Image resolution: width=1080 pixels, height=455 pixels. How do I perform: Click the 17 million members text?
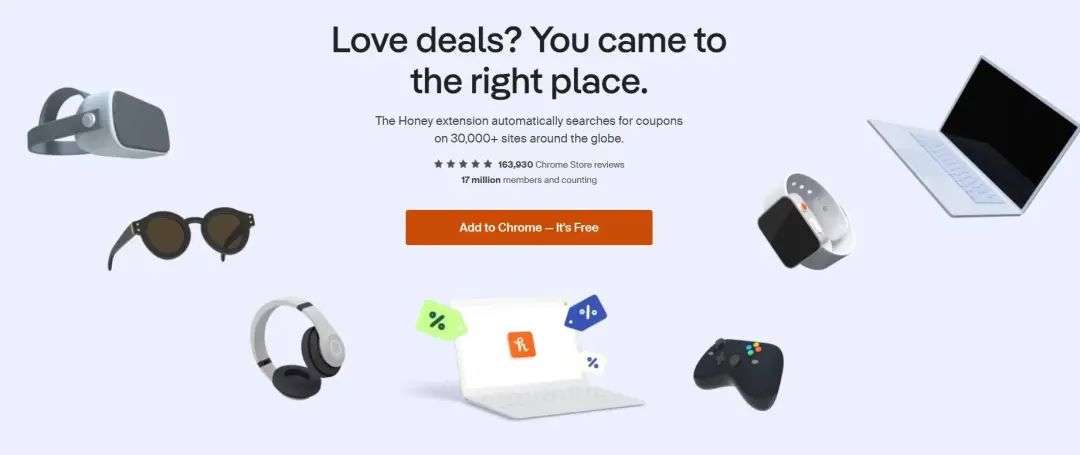click(529, 180)
